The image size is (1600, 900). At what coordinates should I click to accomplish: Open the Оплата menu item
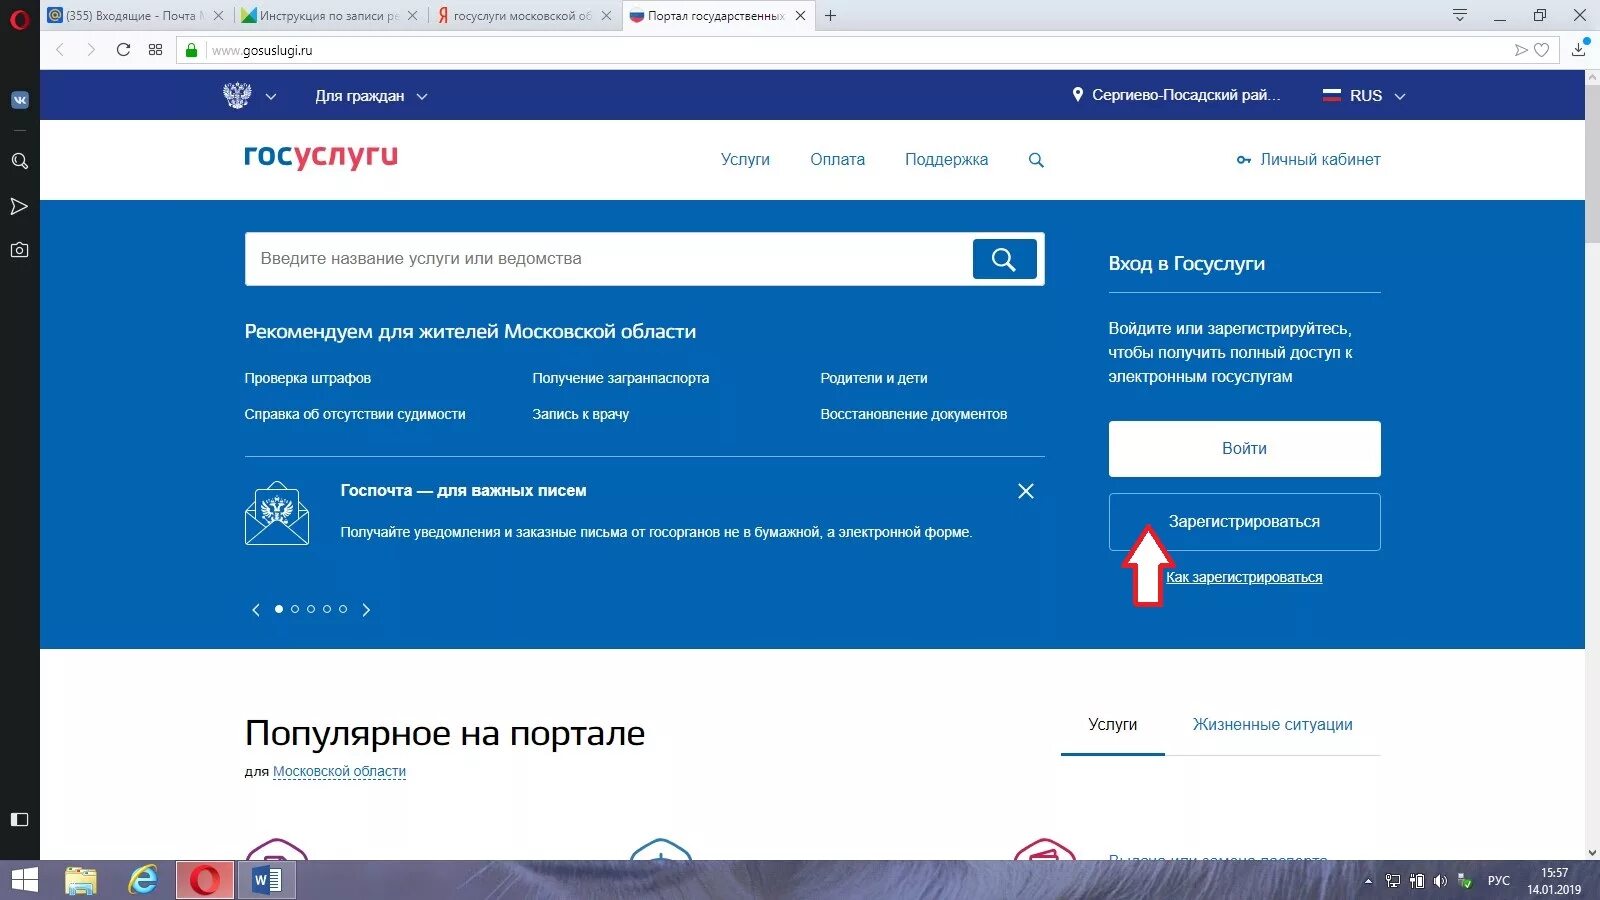837,160
